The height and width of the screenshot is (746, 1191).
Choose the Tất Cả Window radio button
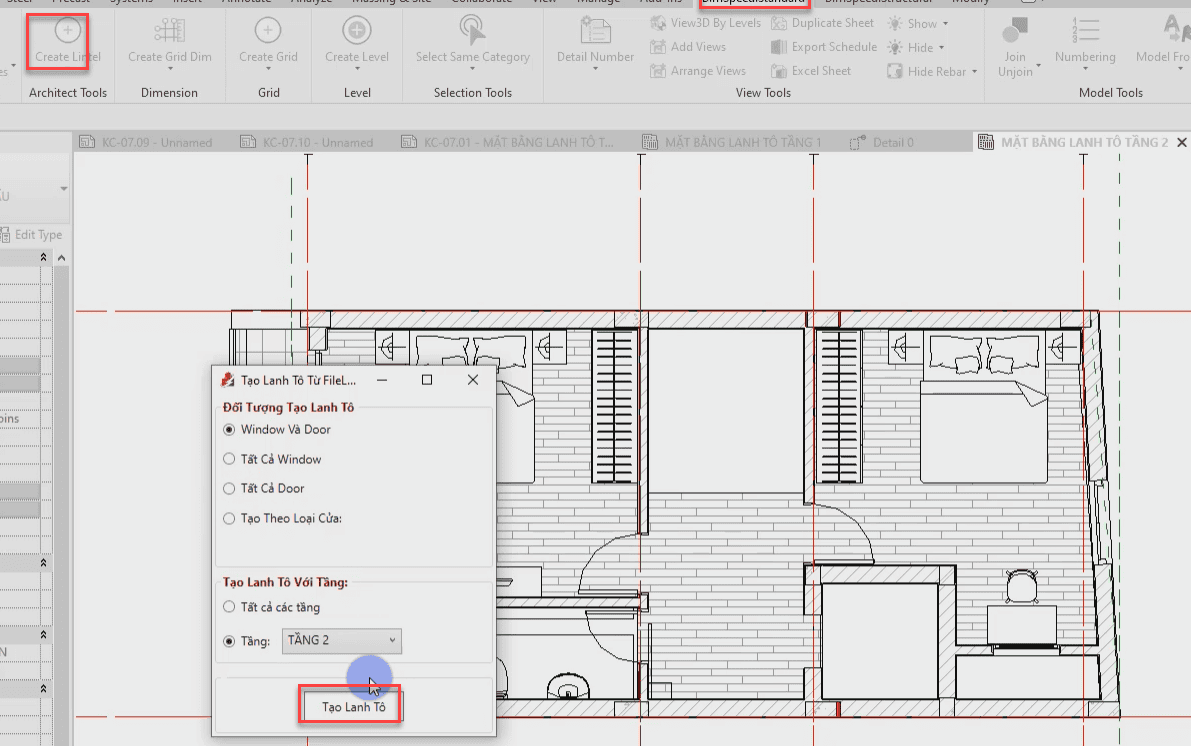230,460
